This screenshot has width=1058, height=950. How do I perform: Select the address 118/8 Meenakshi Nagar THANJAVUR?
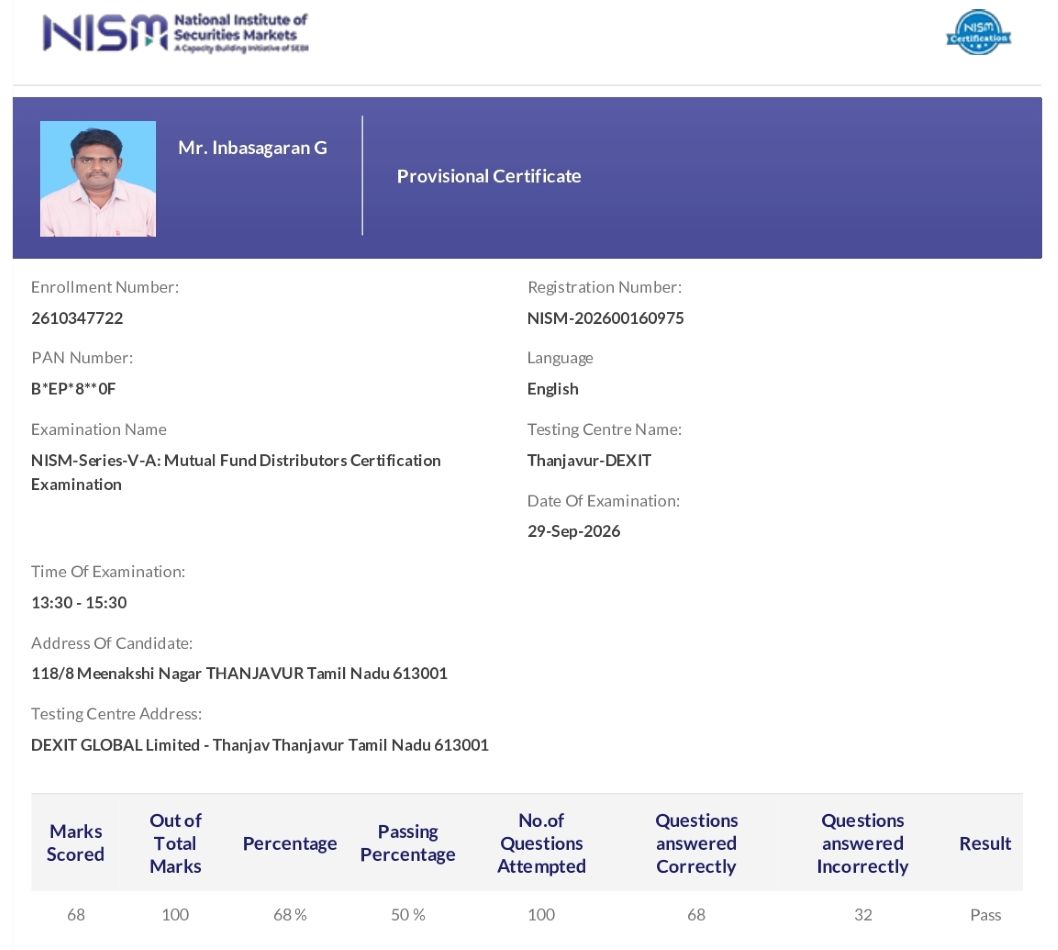(239, 673)
